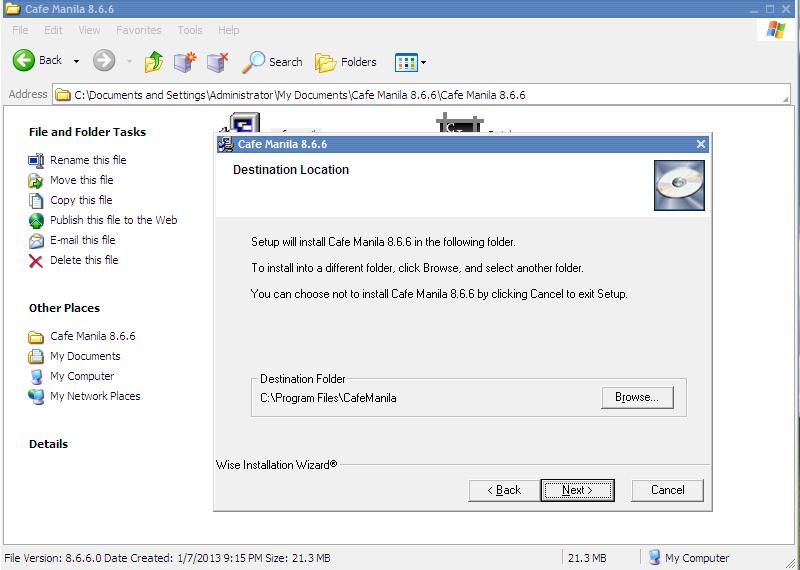800x570 pixels.
Task: Click the Next > button in setup wizard
Action: (x=578, y=490)
